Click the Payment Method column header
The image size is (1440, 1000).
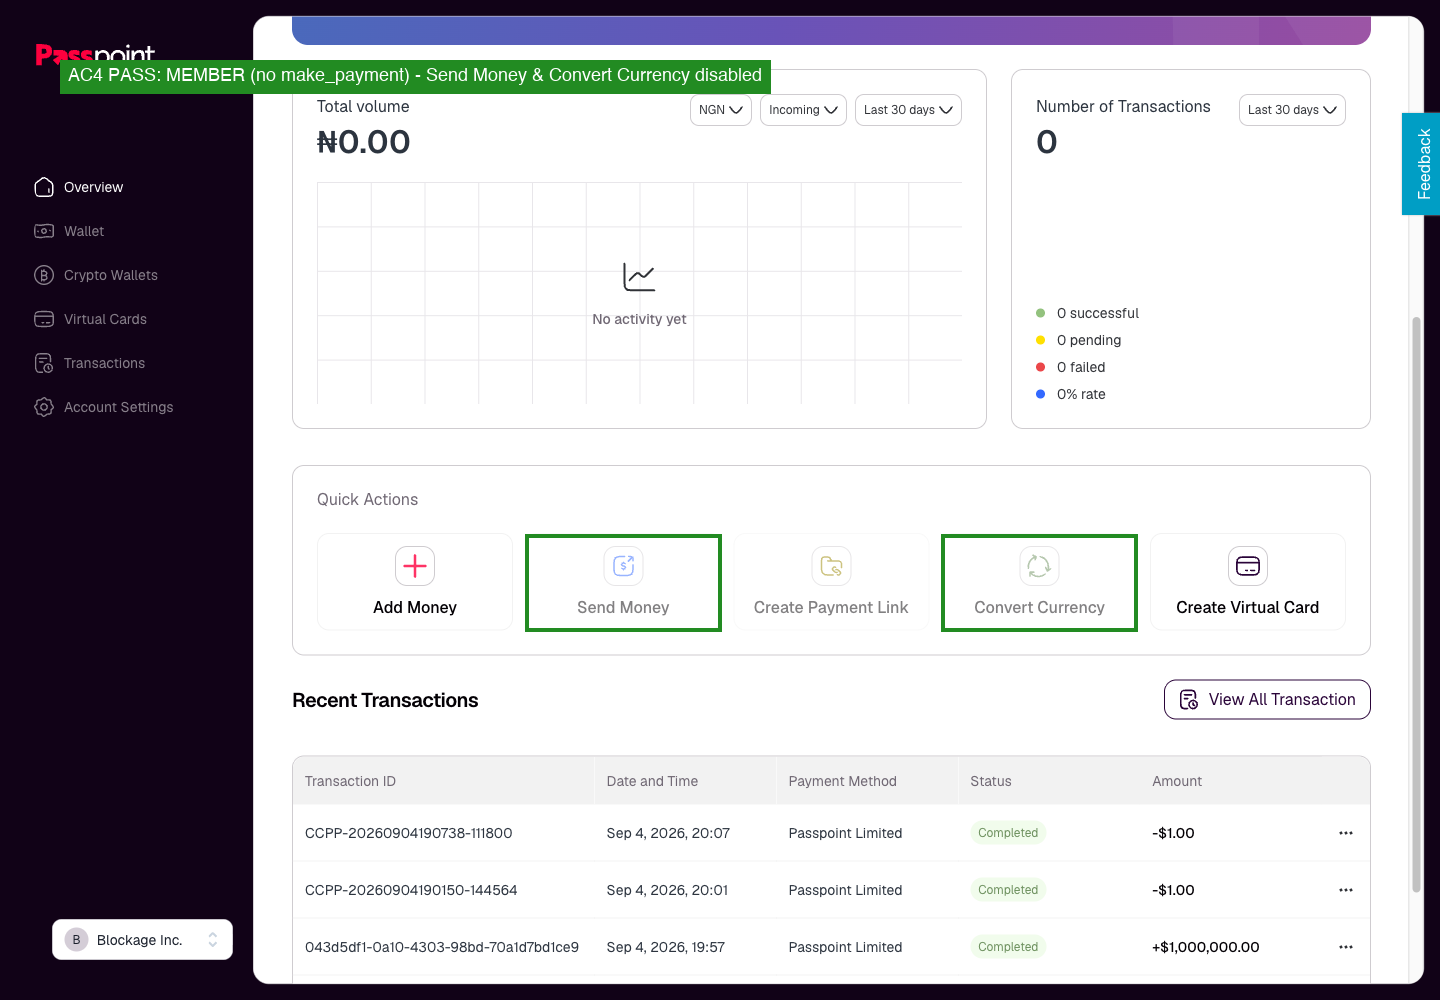(x=842, y=781)
